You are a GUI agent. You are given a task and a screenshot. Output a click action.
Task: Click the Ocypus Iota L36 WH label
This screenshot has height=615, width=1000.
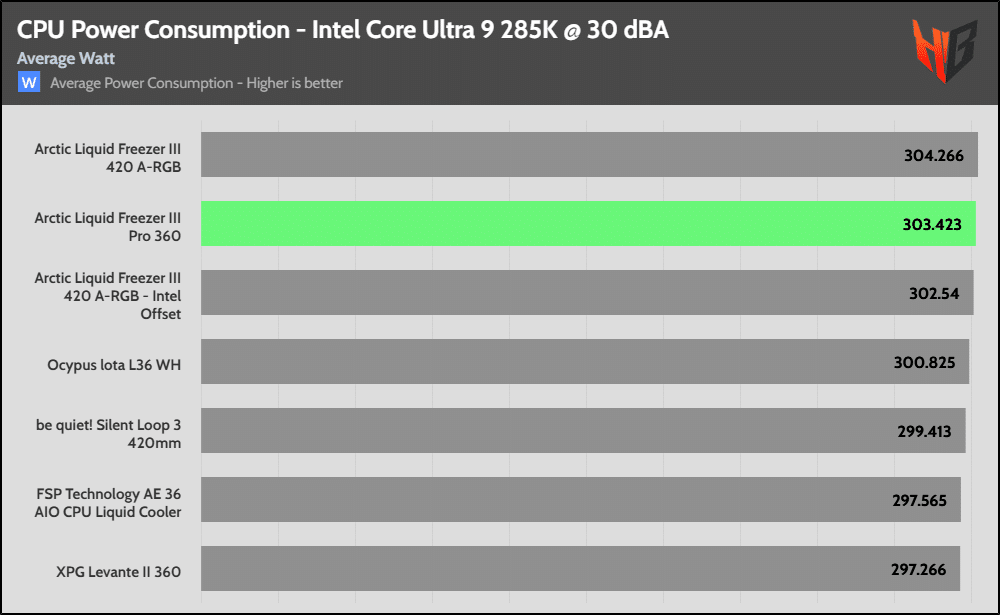(114, 365)
